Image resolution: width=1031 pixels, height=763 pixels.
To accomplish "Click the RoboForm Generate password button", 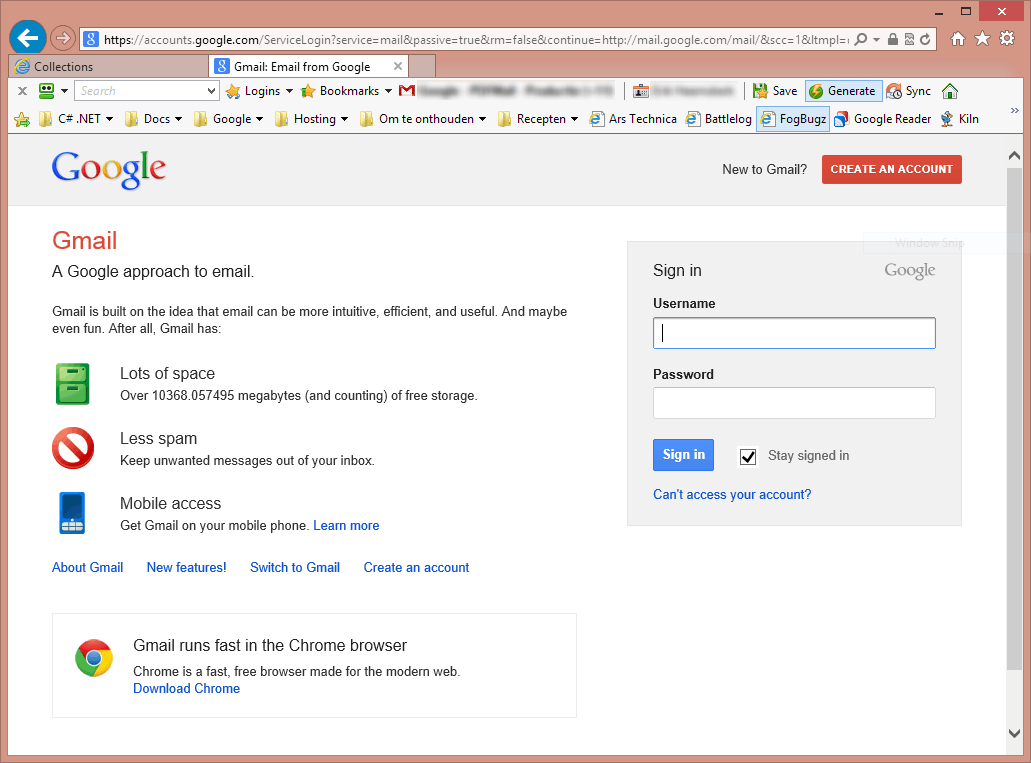I will coord(843,91).
